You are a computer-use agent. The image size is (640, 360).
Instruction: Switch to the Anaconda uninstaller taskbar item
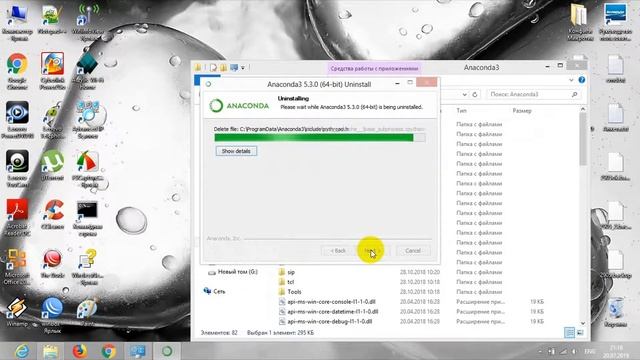pos(167,351)
